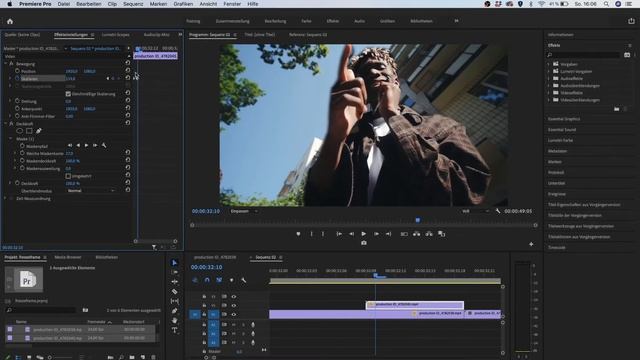640x360 pixels.
Task: Open Quick Export share icon
Action: tap(631, 21)
